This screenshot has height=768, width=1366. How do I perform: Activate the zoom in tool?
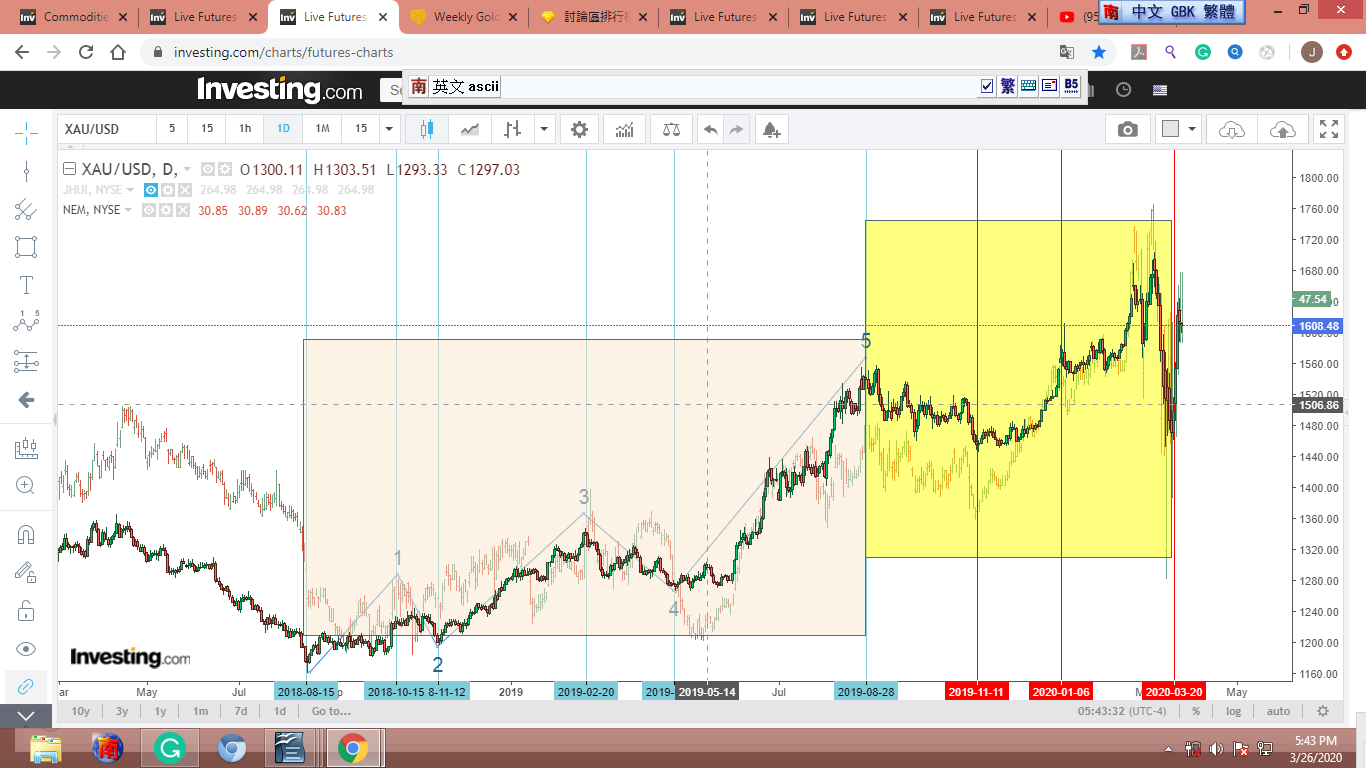26,486
